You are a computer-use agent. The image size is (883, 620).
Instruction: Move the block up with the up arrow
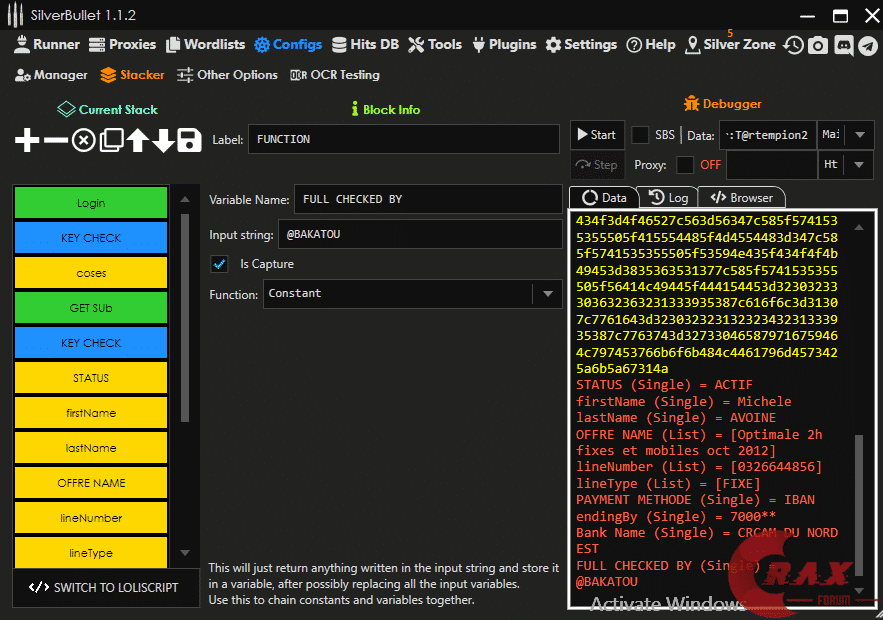(137, 140)
